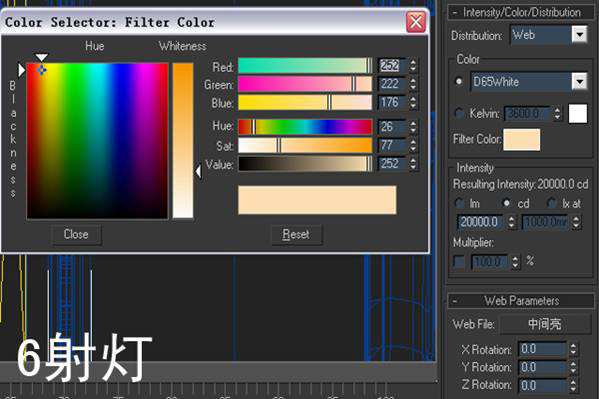Open the Distribution Web dropdown
The width and height of the screenshot is (599, 399).
coord(580,35)
